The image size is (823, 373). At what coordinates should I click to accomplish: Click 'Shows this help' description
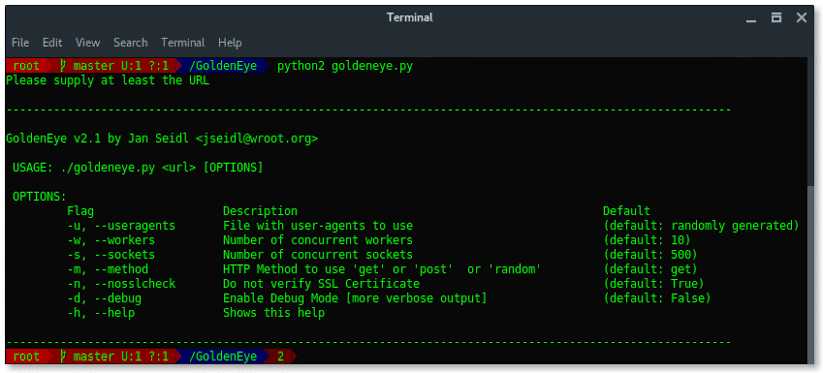(x=274, y=313)
